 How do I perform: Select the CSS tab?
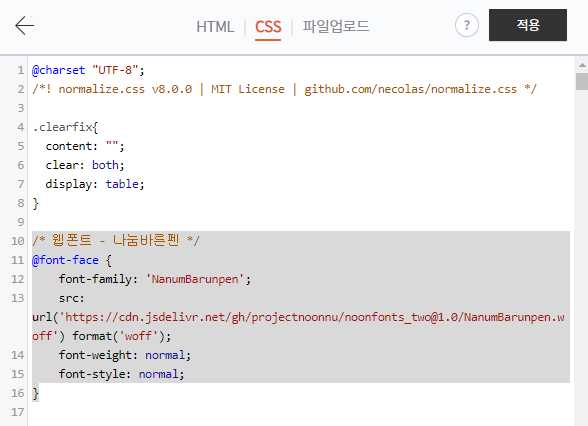pos(268,27)
